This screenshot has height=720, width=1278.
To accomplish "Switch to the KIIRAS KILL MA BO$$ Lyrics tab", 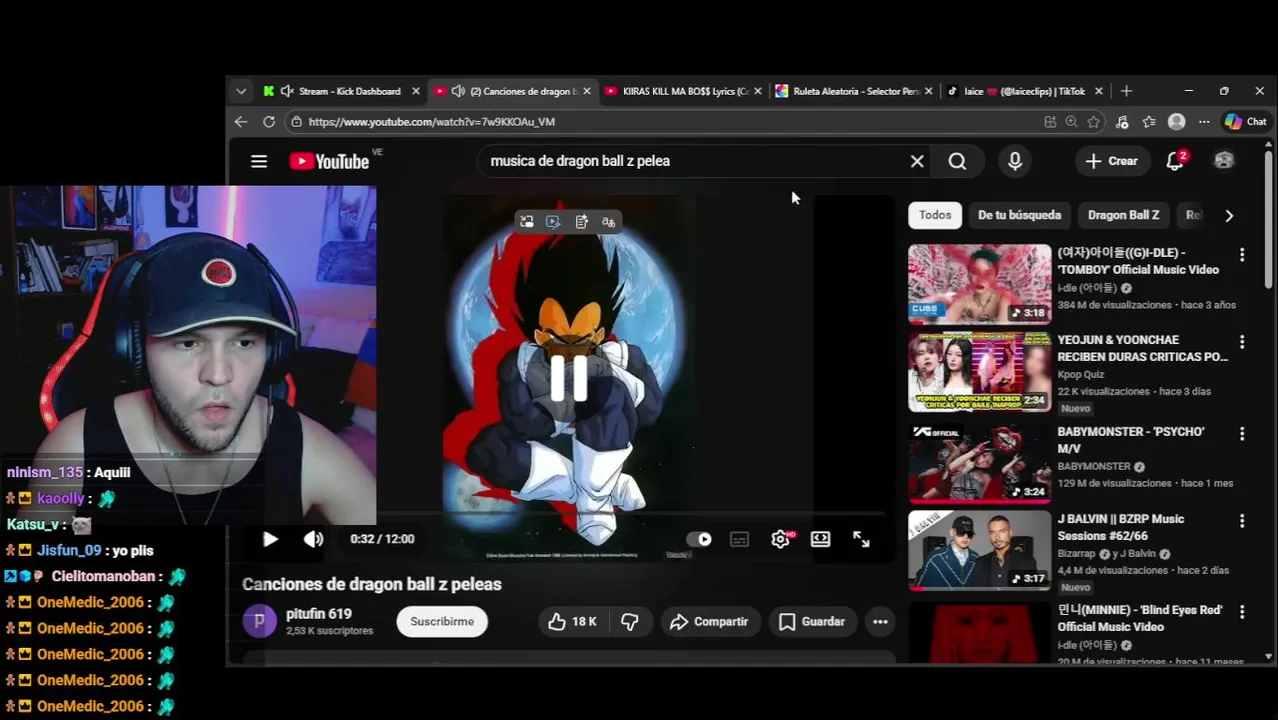I will point(685,91).
